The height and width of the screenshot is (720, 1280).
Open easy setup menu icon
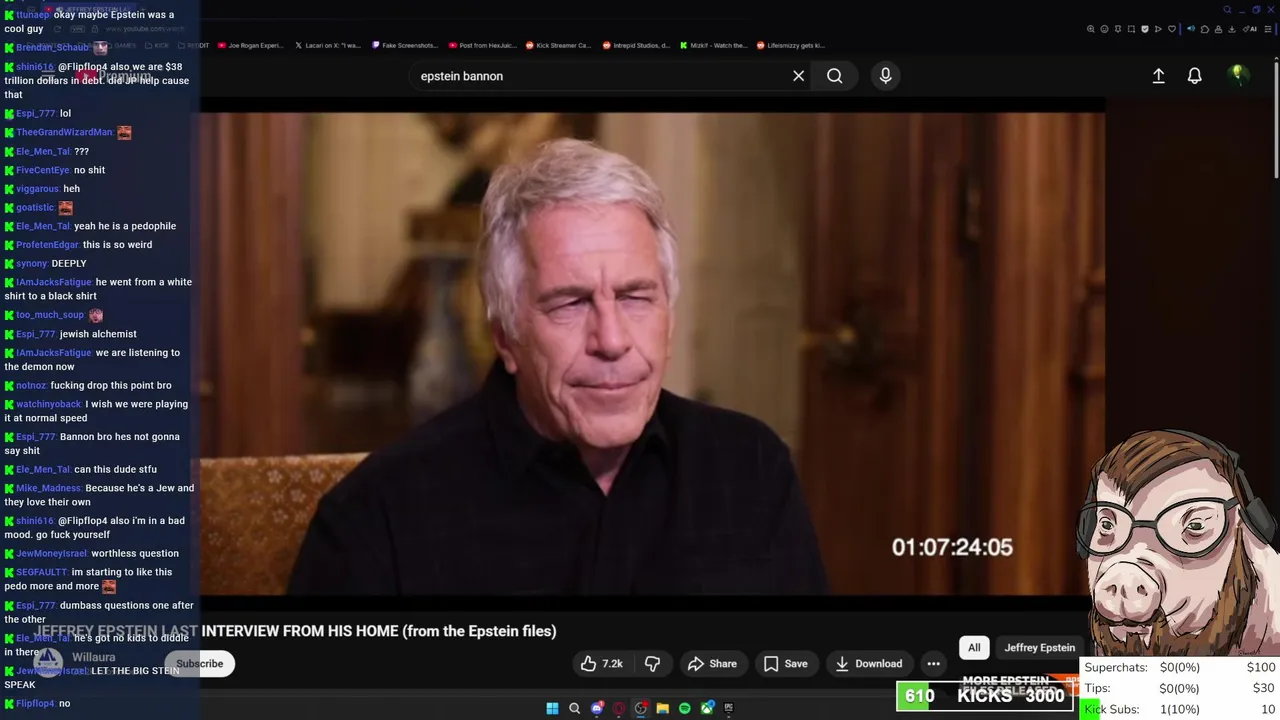tap(1268, 29)
